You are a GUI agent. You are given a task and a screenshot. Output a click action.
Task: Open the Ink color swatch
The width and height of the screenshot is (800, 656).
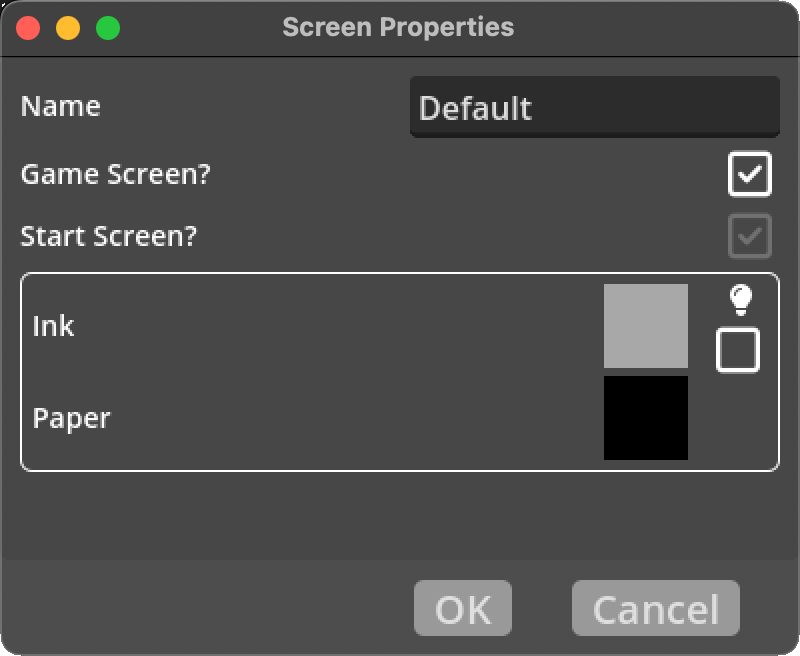click(x=646, y=326)
